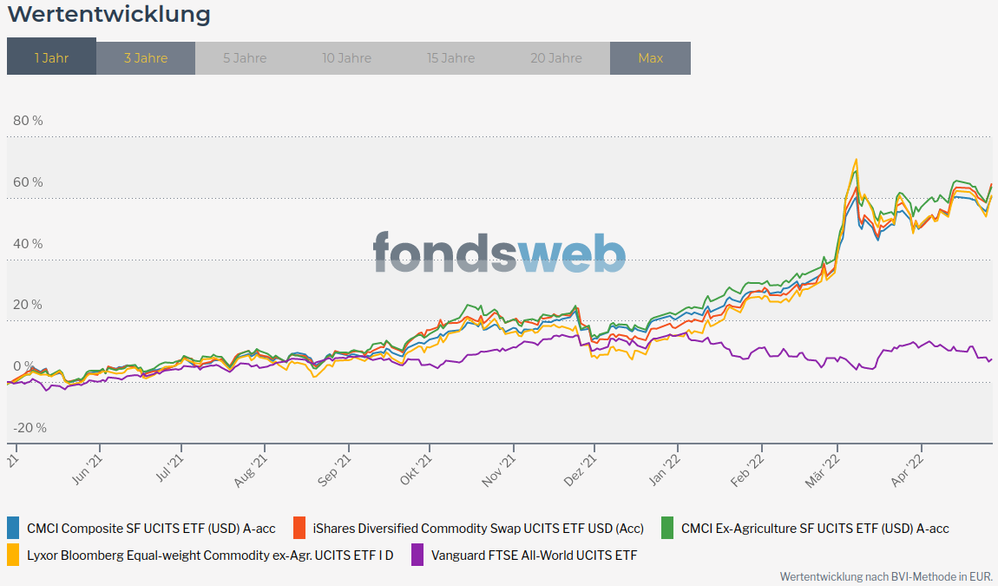Image resolution: width=998 pixels, height=586 pixels.
Task: Click the fondsweb watermark logo
Action: coord(499,252)
